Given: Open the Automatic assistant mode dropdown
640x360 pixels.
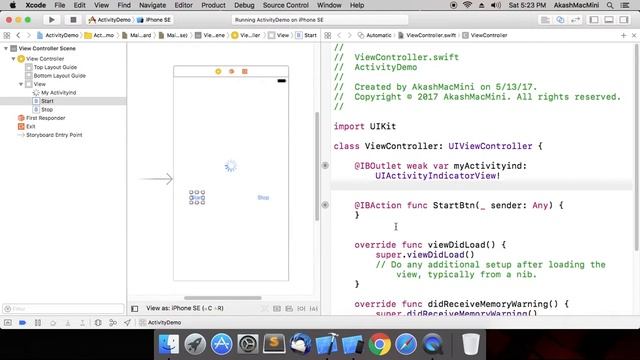Looking at the screenshot, I should (x=374, y=36).
